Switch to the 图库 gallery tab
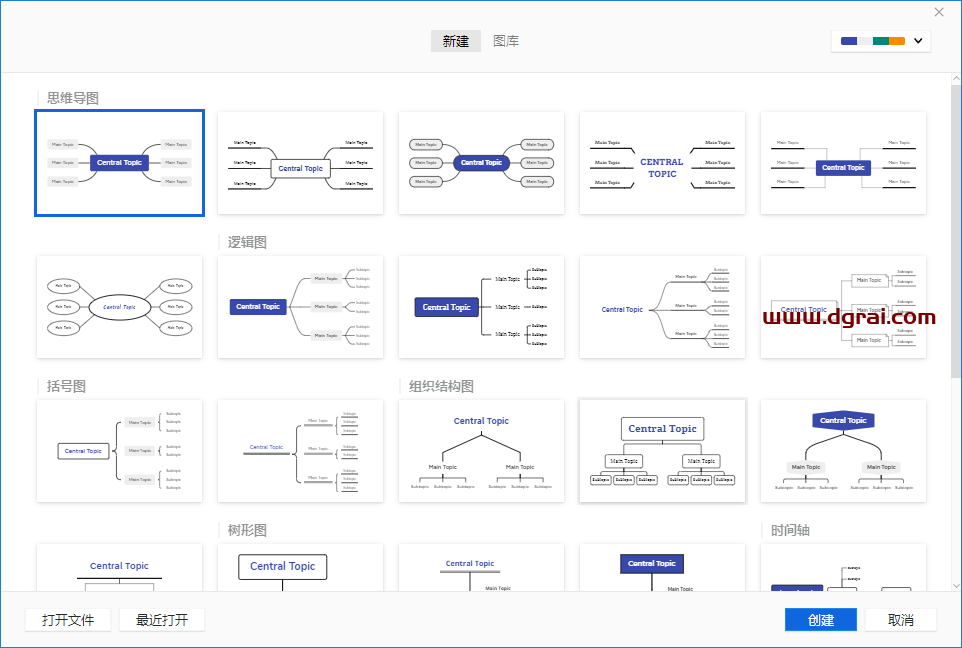 point(506,41)
